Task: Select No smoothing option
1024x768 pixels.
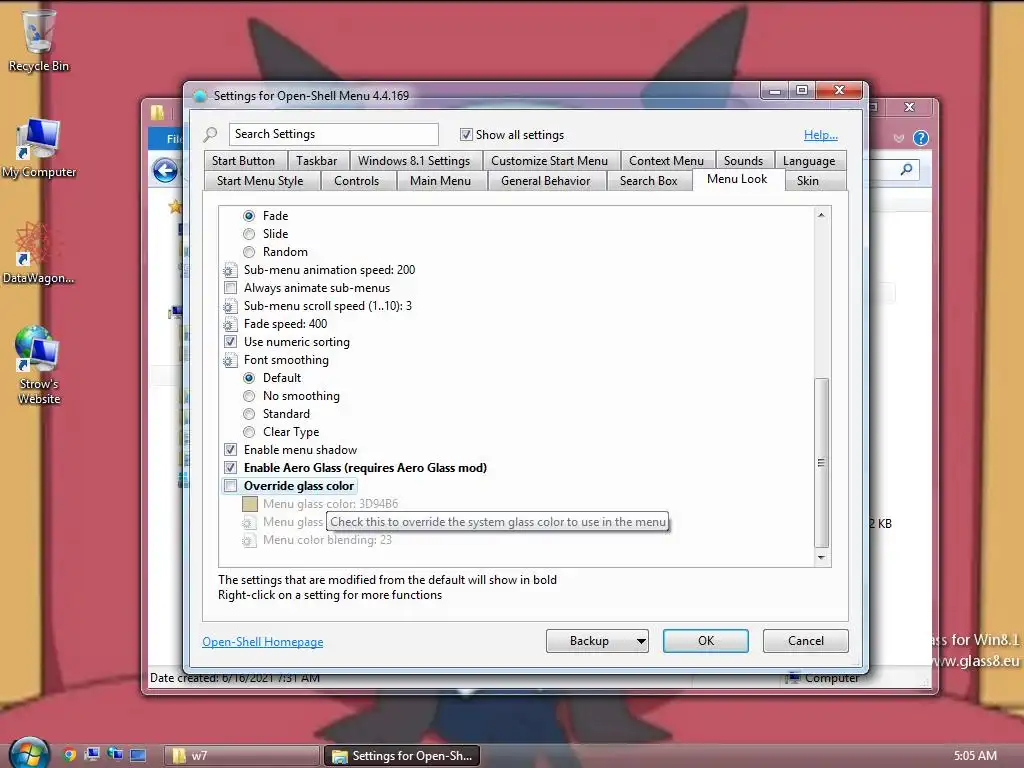Action: tap(249, 396)
